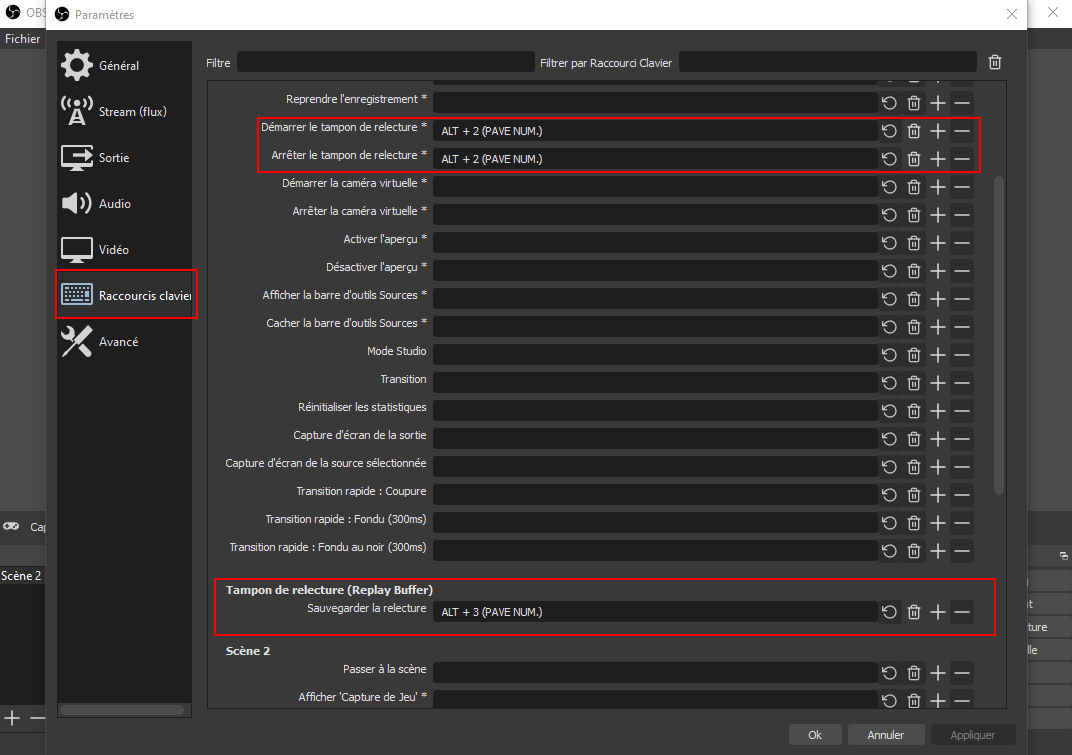Click the Appliquer button
The height and width of the screenshot is (755, 1072).
click(972, 735)
